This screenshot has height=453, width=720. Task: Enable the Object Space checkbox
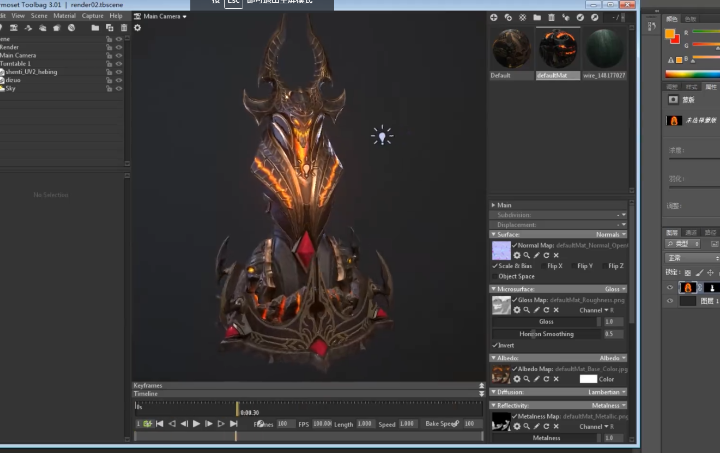[x=496, y=276]
